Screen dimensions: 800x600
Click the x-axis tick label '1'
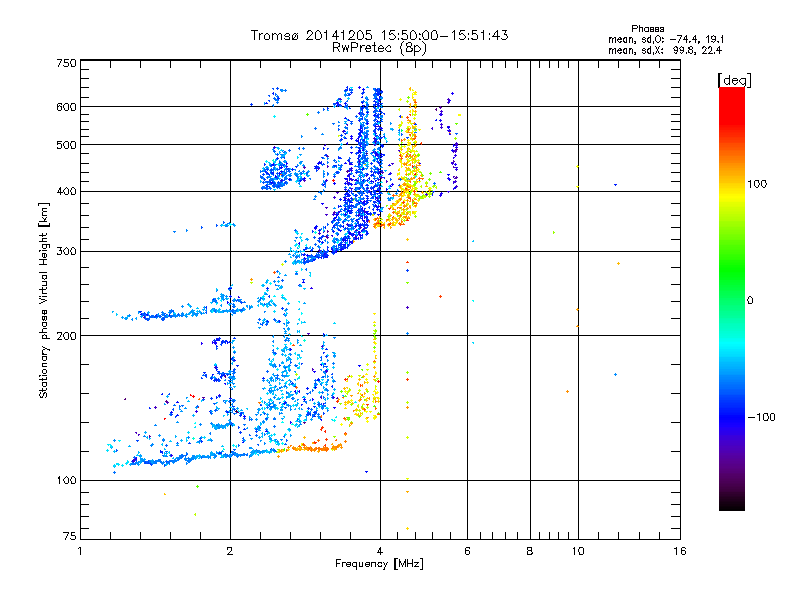coord(80,551)
